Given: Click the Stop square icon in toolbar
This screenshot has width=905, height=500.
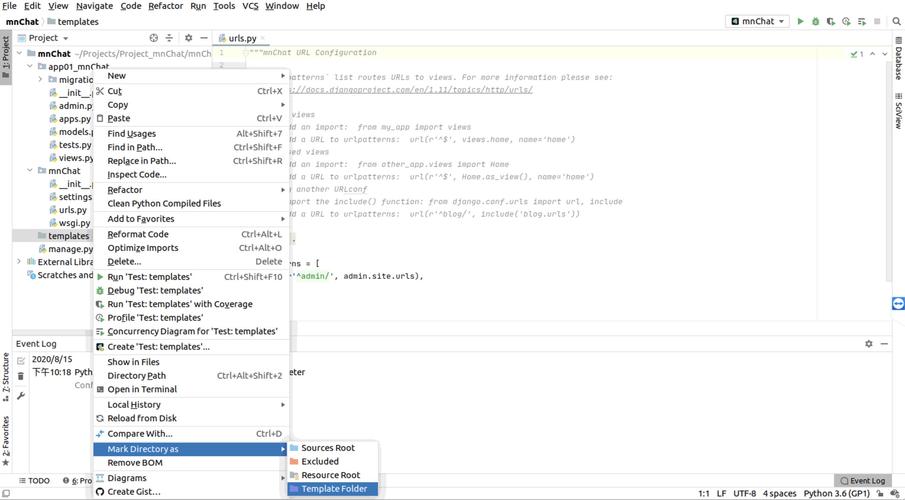Looking at the screenshot, I should (877, 21).
